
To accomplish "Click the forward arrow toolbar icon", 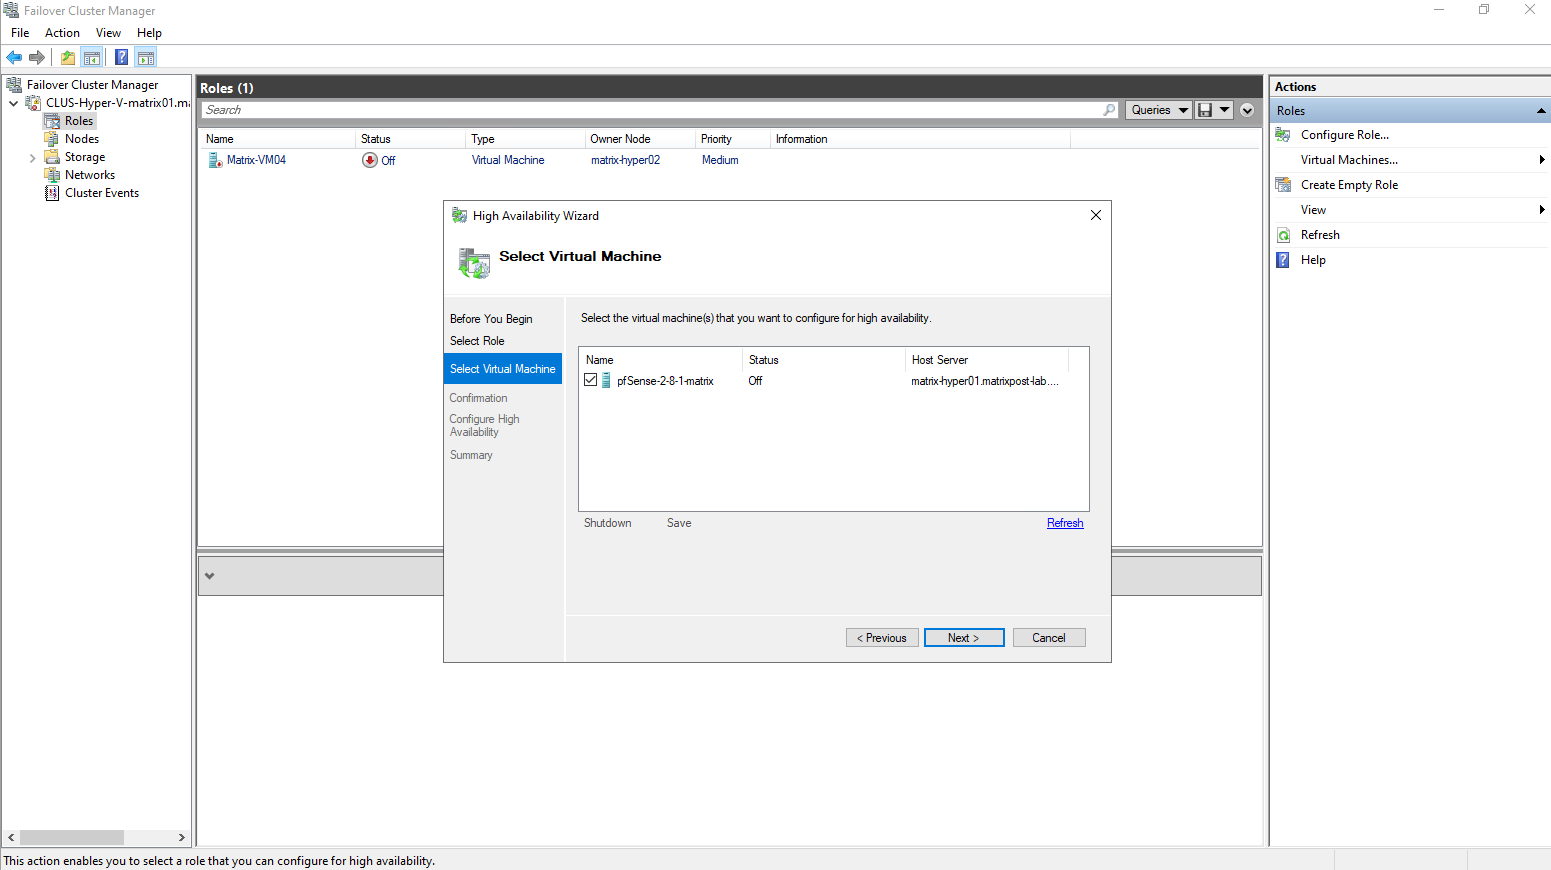I will pos(37,57).
